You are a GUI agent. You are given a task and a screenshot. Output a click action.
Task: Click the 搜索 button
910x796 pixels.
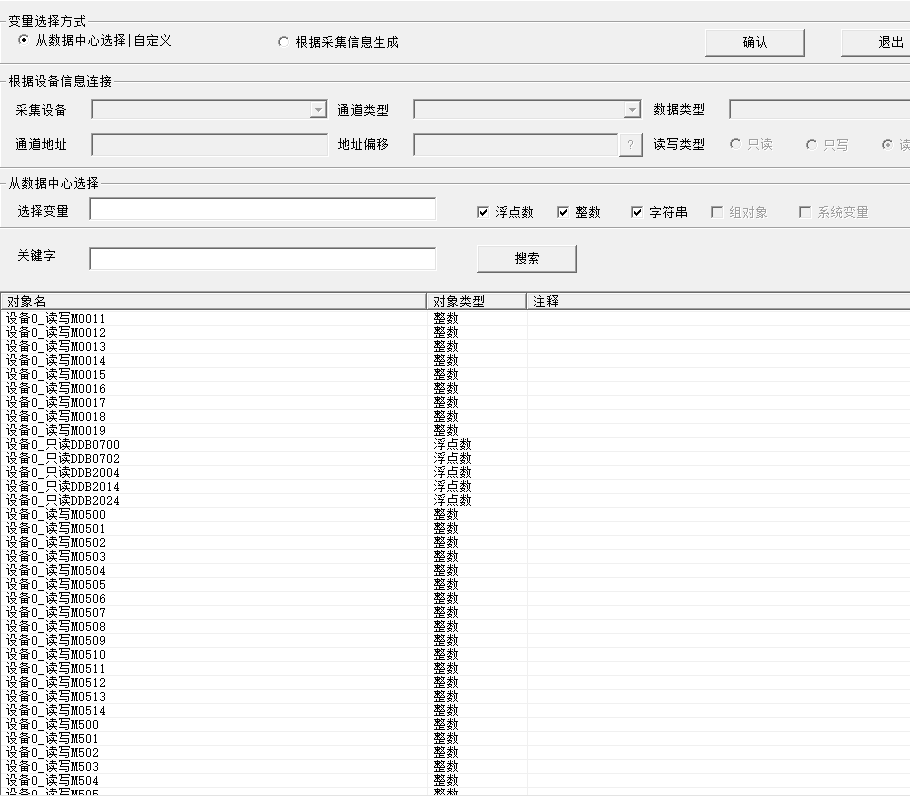[527, 258]
